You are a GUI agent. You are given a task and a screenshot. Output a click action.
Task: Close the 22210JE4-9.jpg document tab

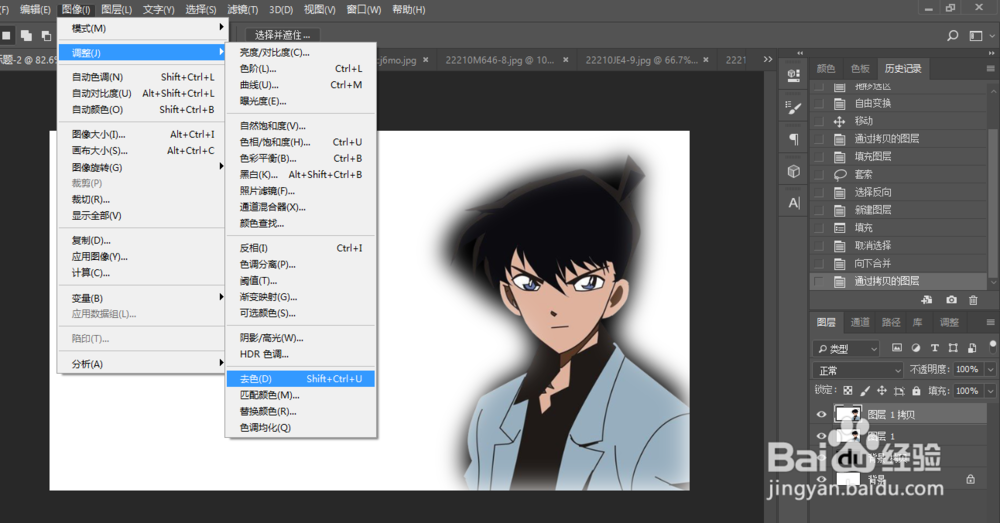click(706, 60)
